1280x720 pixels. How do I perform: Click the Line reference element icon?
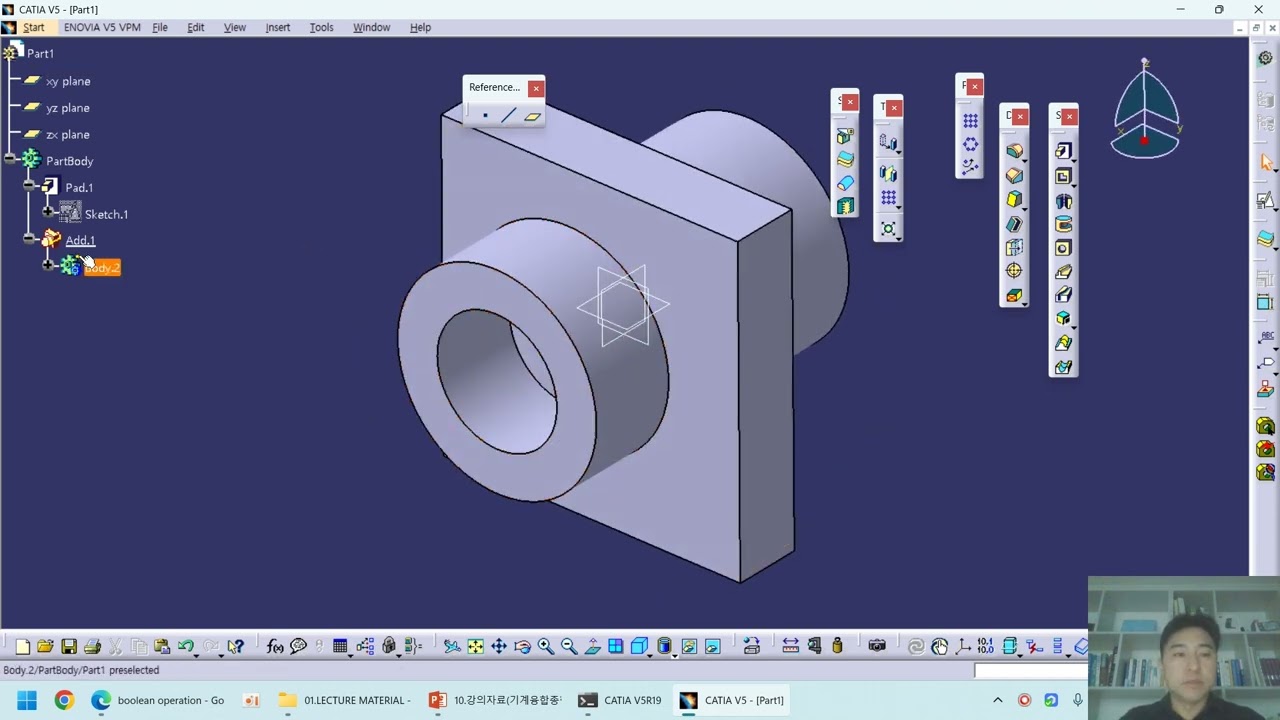click(x=509, y=115)
